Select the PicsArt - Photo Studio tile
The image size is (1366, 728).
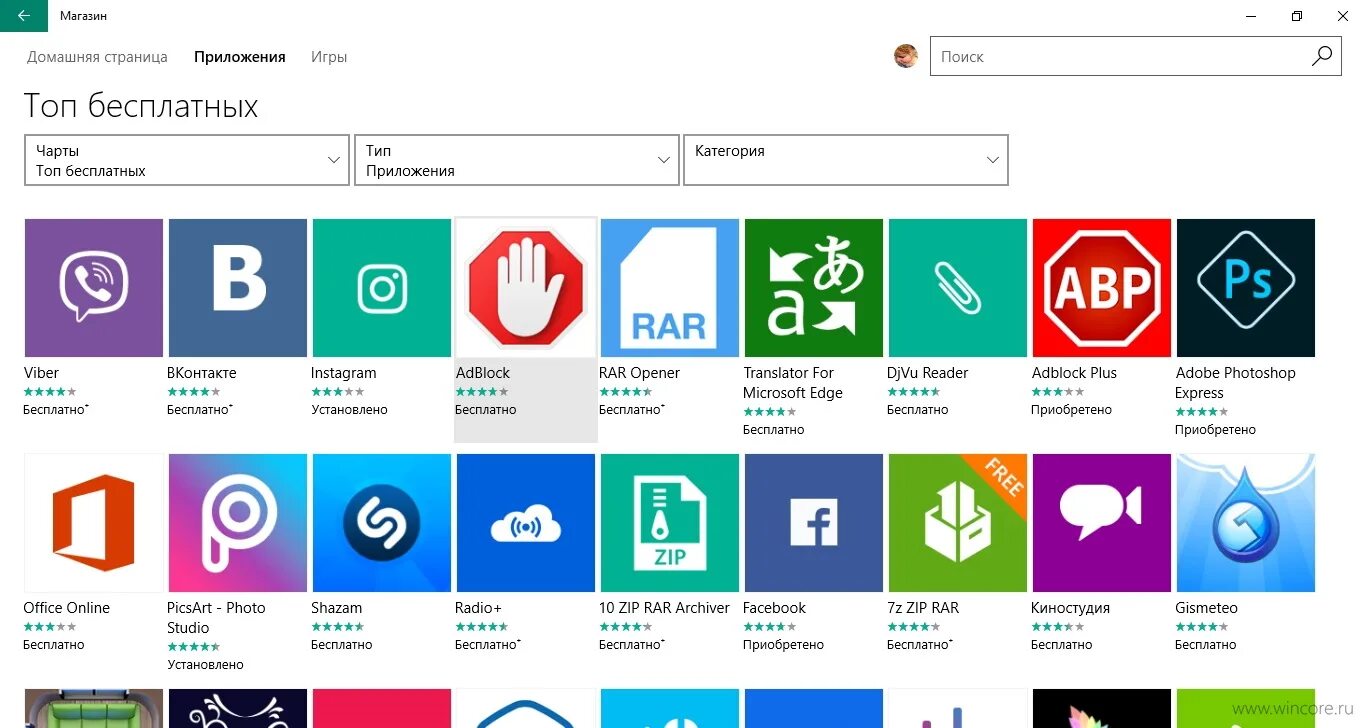pos(237,522)
